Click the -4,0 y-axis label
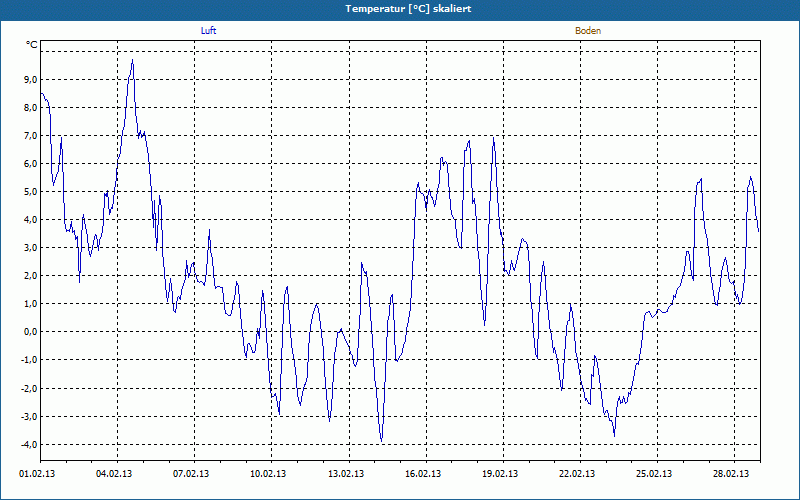Image resolution: width=800 pixels, height=500 pixels. point(29,444)
